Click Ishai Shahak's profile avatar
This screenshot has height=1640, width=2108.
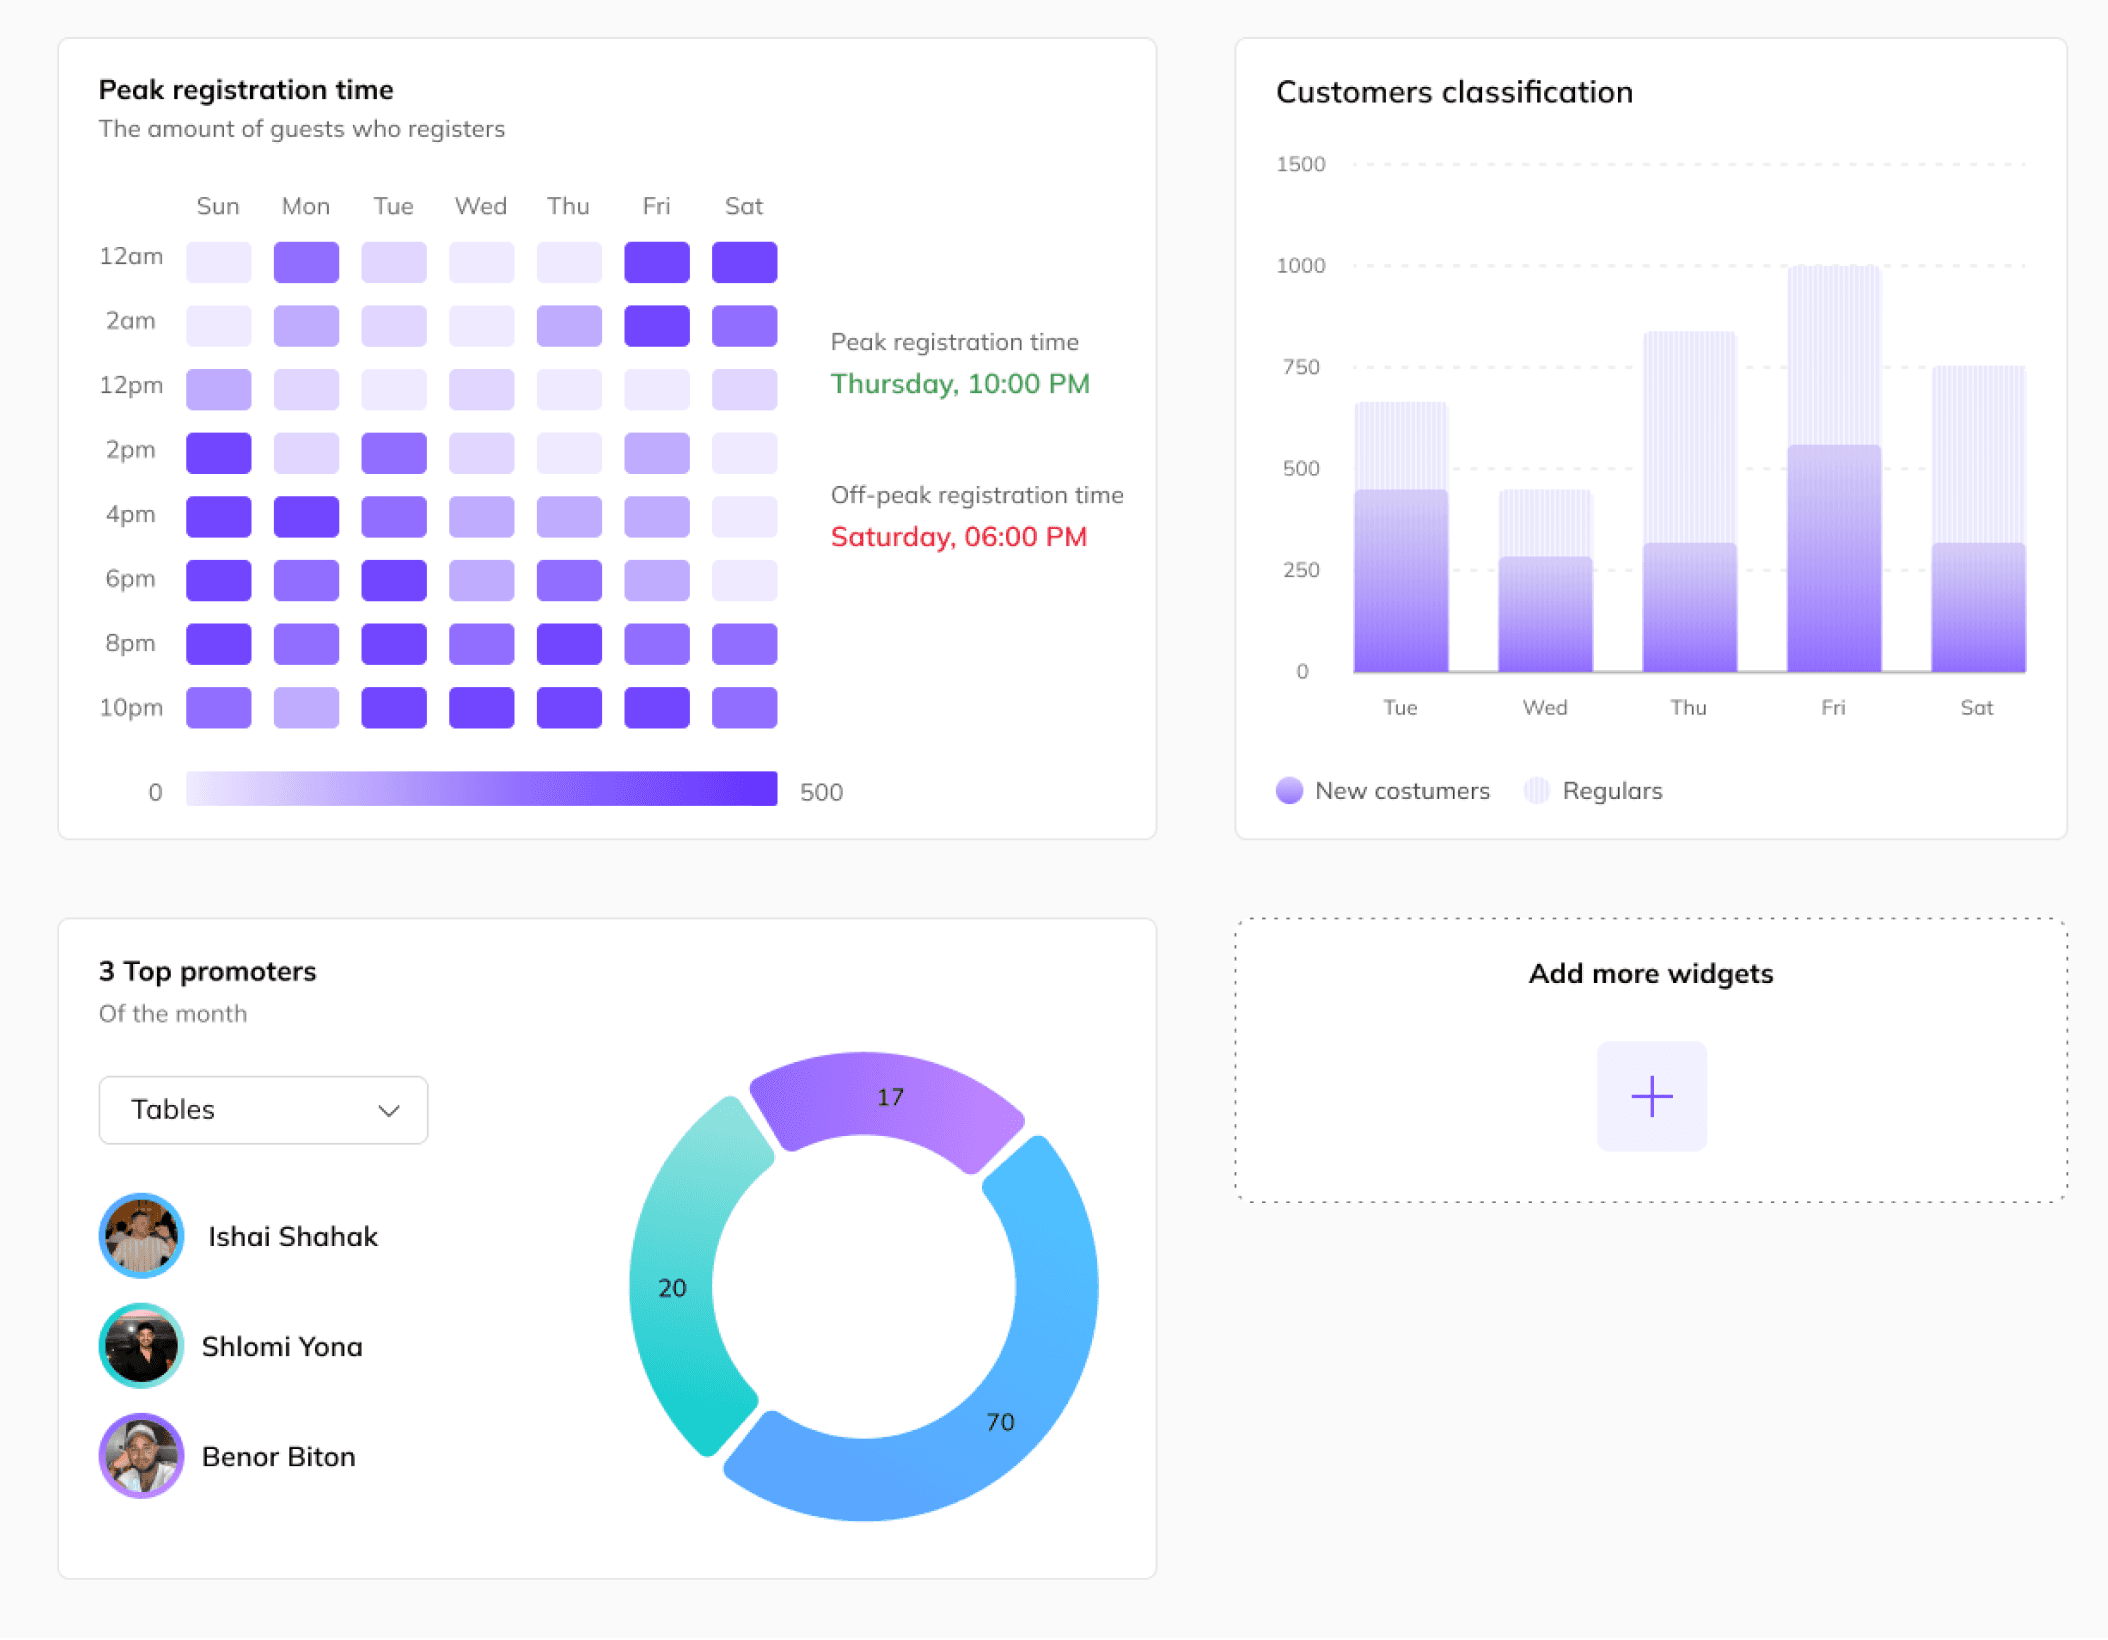point(141,1235)
